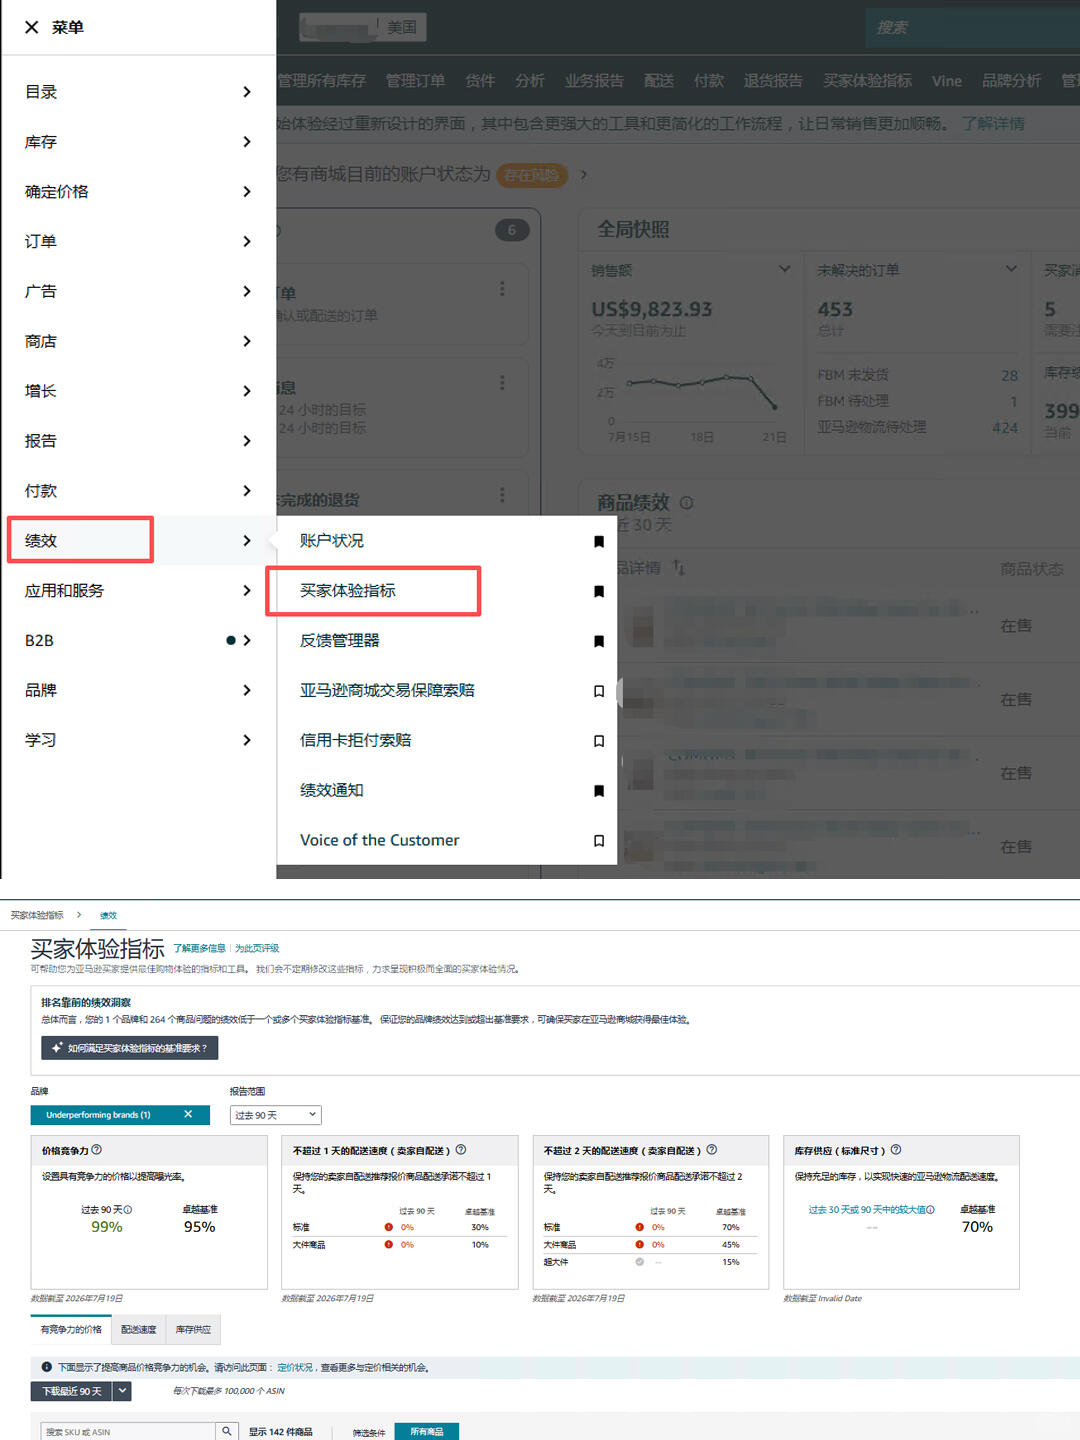Click the help icon next to 库存供应 (标准尺寸)

click(896, 1150)
